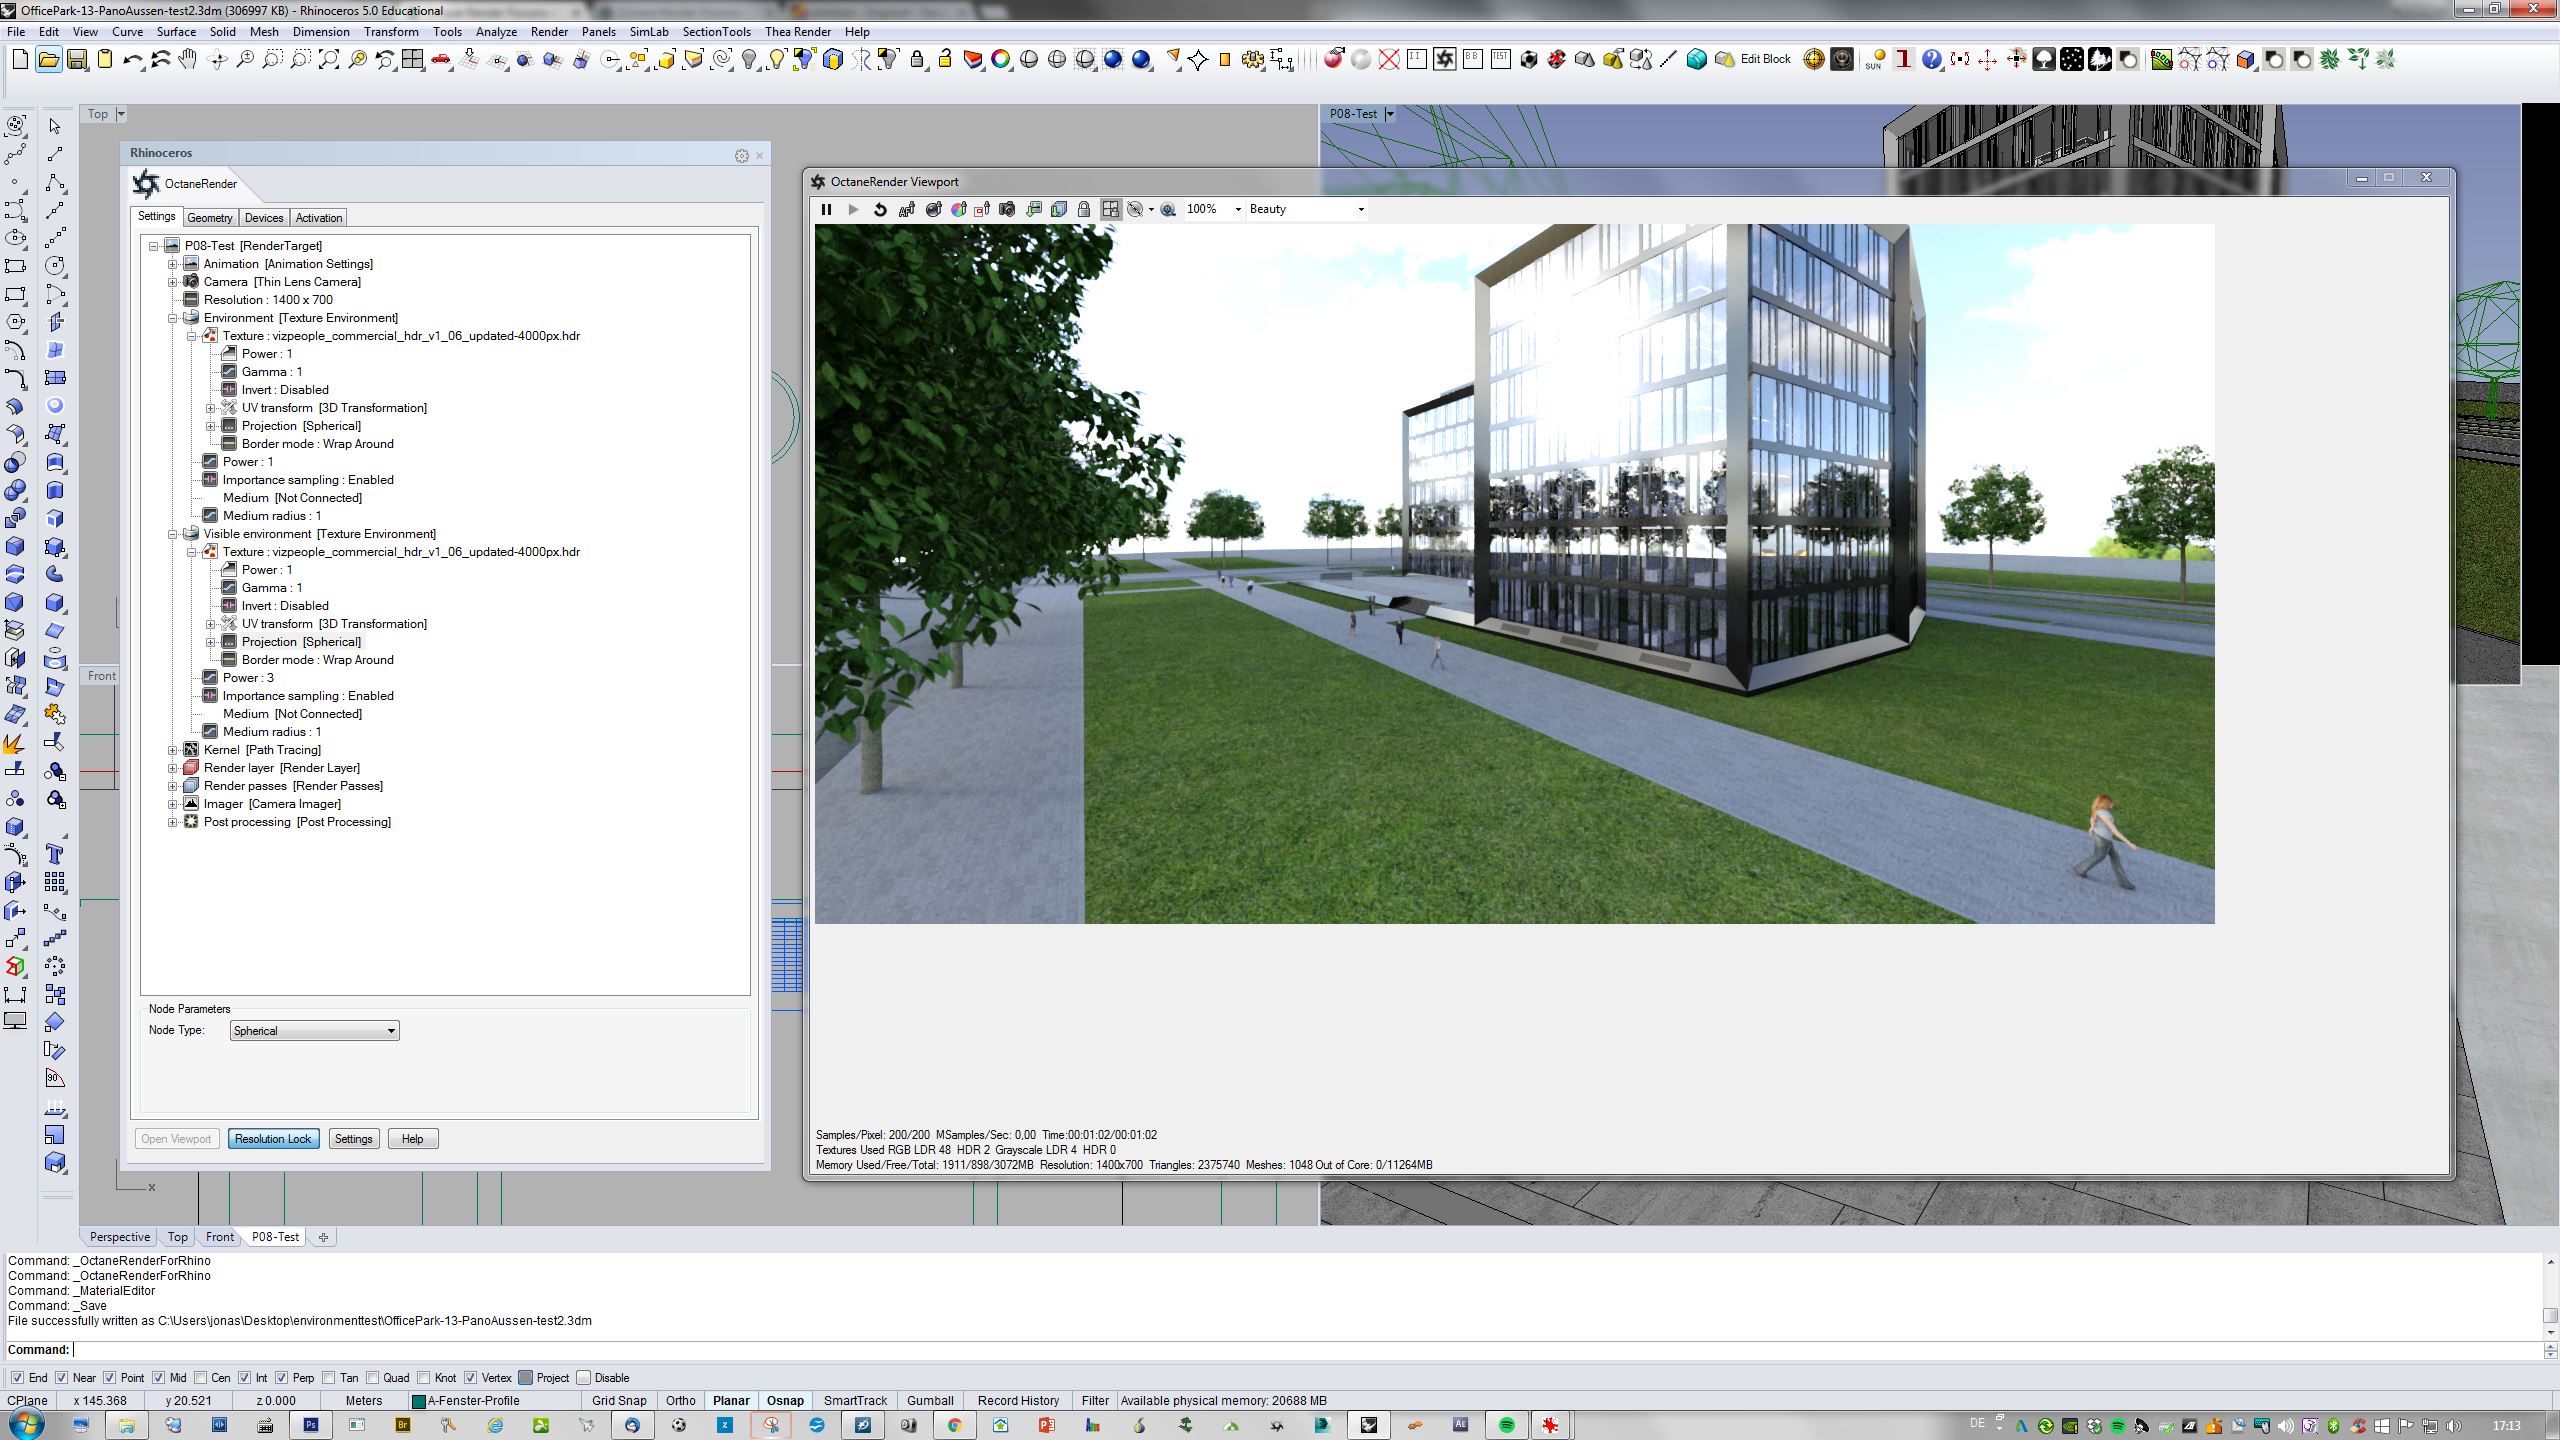The height and width of the screenshot is (1440, 2560).
Task: Click the Resolution Lock button
Action: [273, 1139]
